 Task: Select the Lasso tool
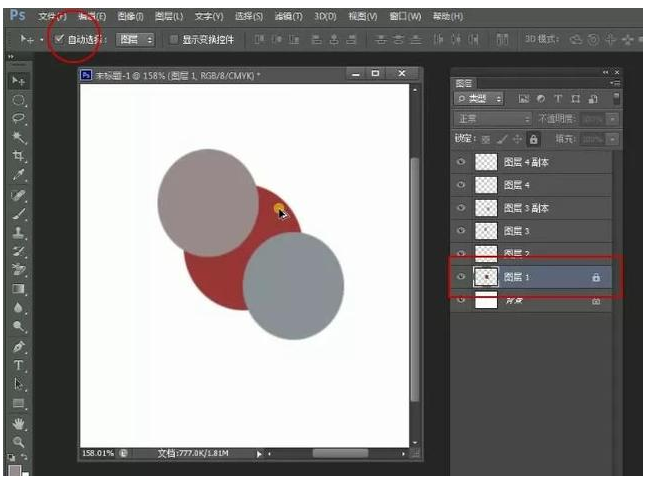pos(19,119)
